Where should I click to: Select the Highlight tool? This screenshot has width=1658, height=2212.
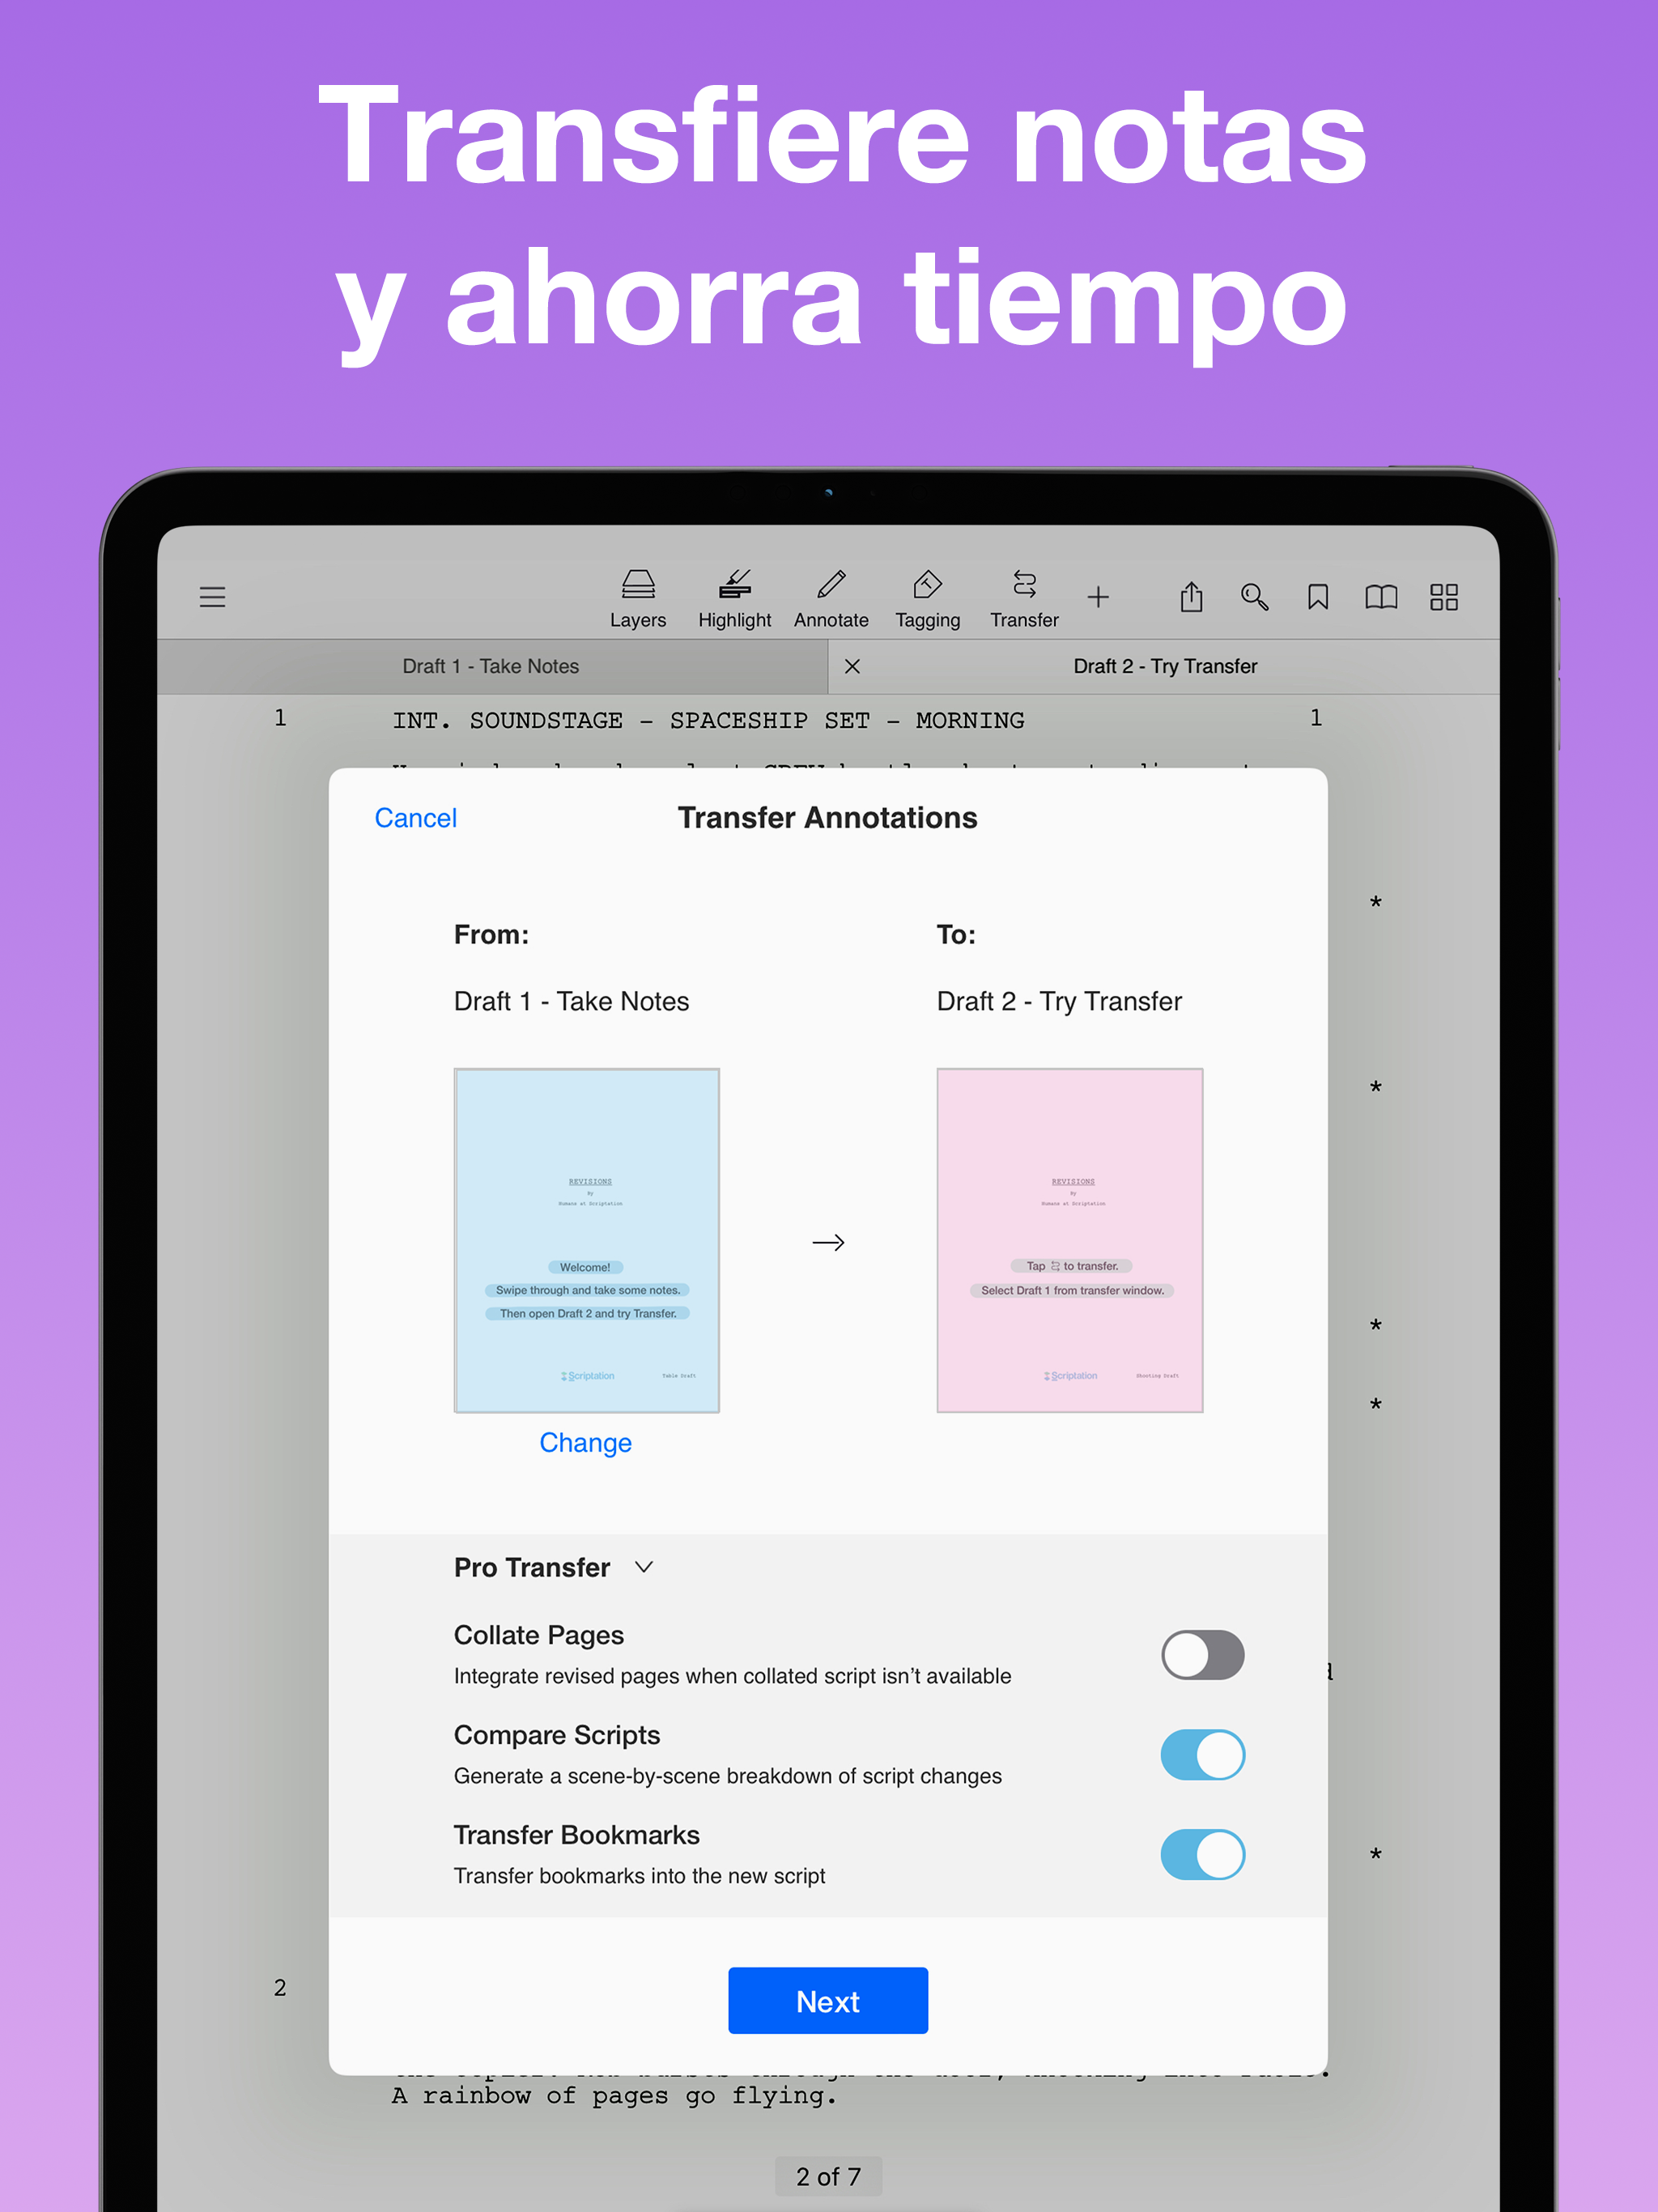[734, 598]
